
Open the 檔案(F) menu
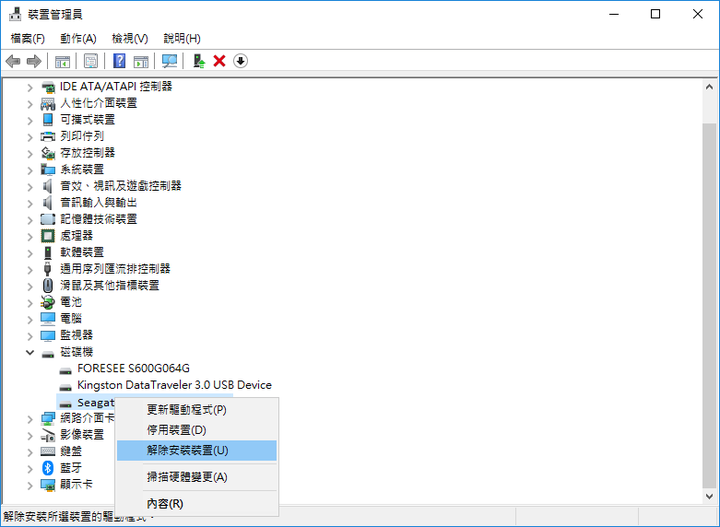28,38
